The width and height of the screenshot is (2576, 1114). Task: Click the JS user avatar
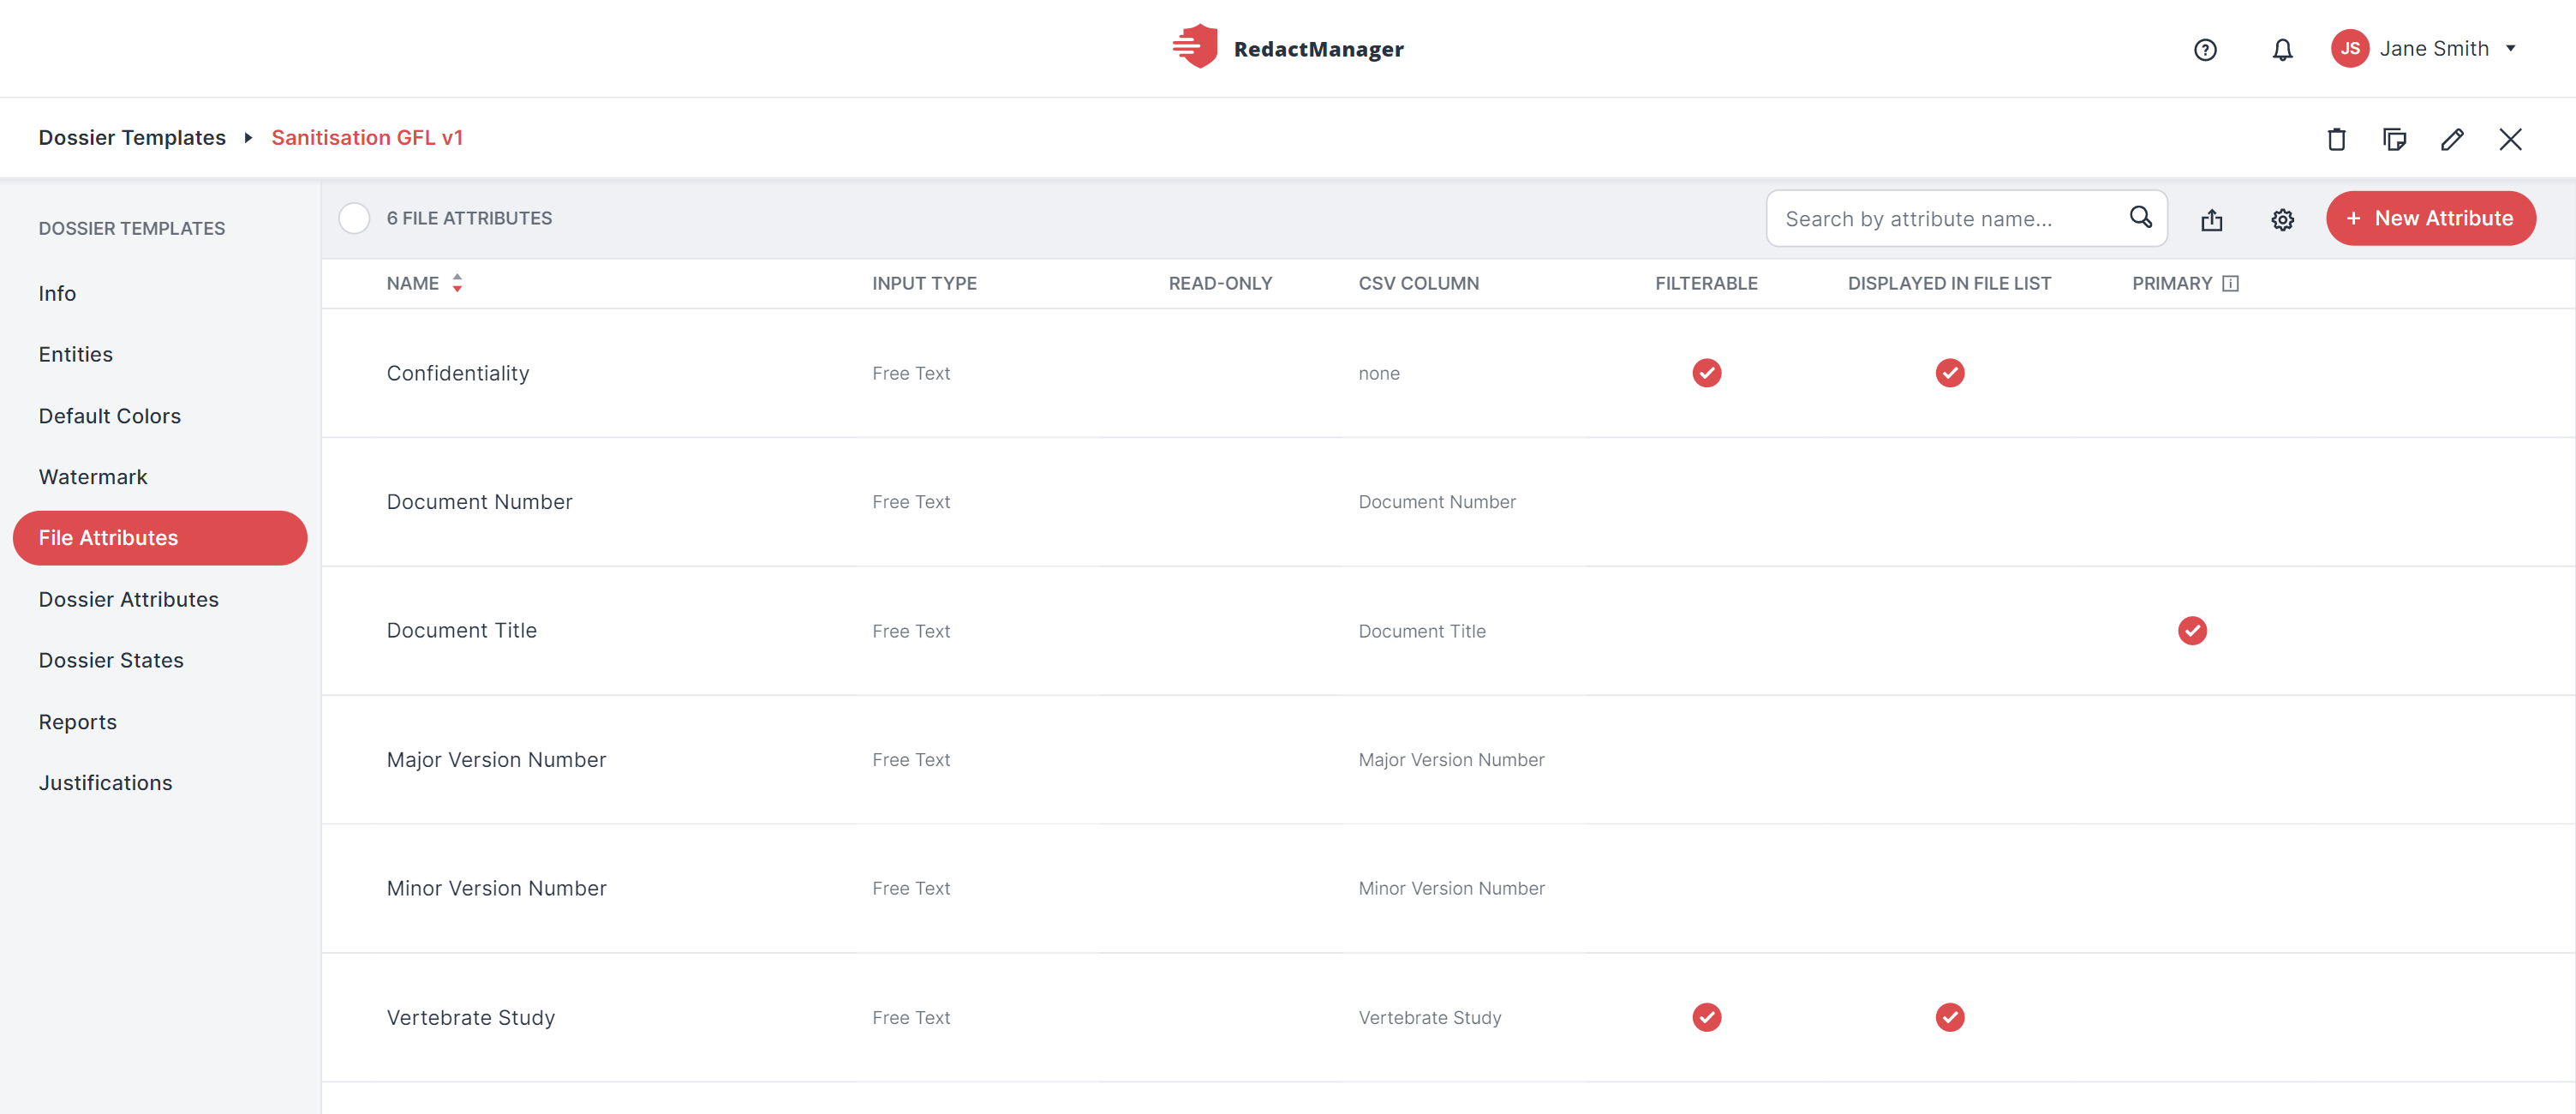[x=2349, y=48]
